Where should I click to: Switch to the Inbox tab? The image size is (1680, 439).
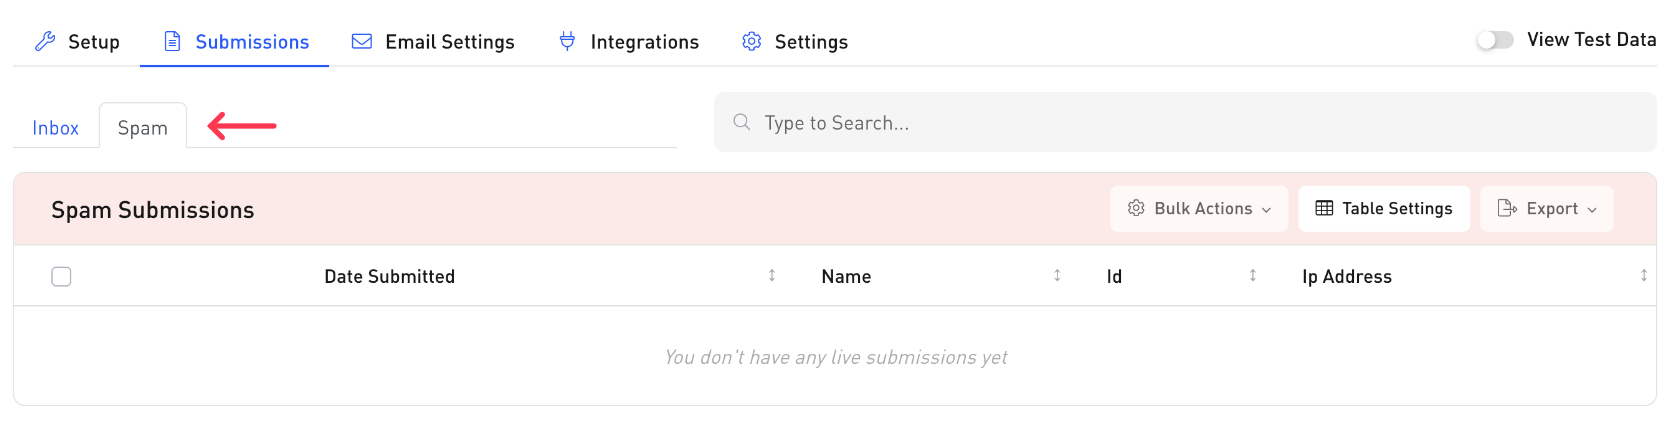coord(55,128)
